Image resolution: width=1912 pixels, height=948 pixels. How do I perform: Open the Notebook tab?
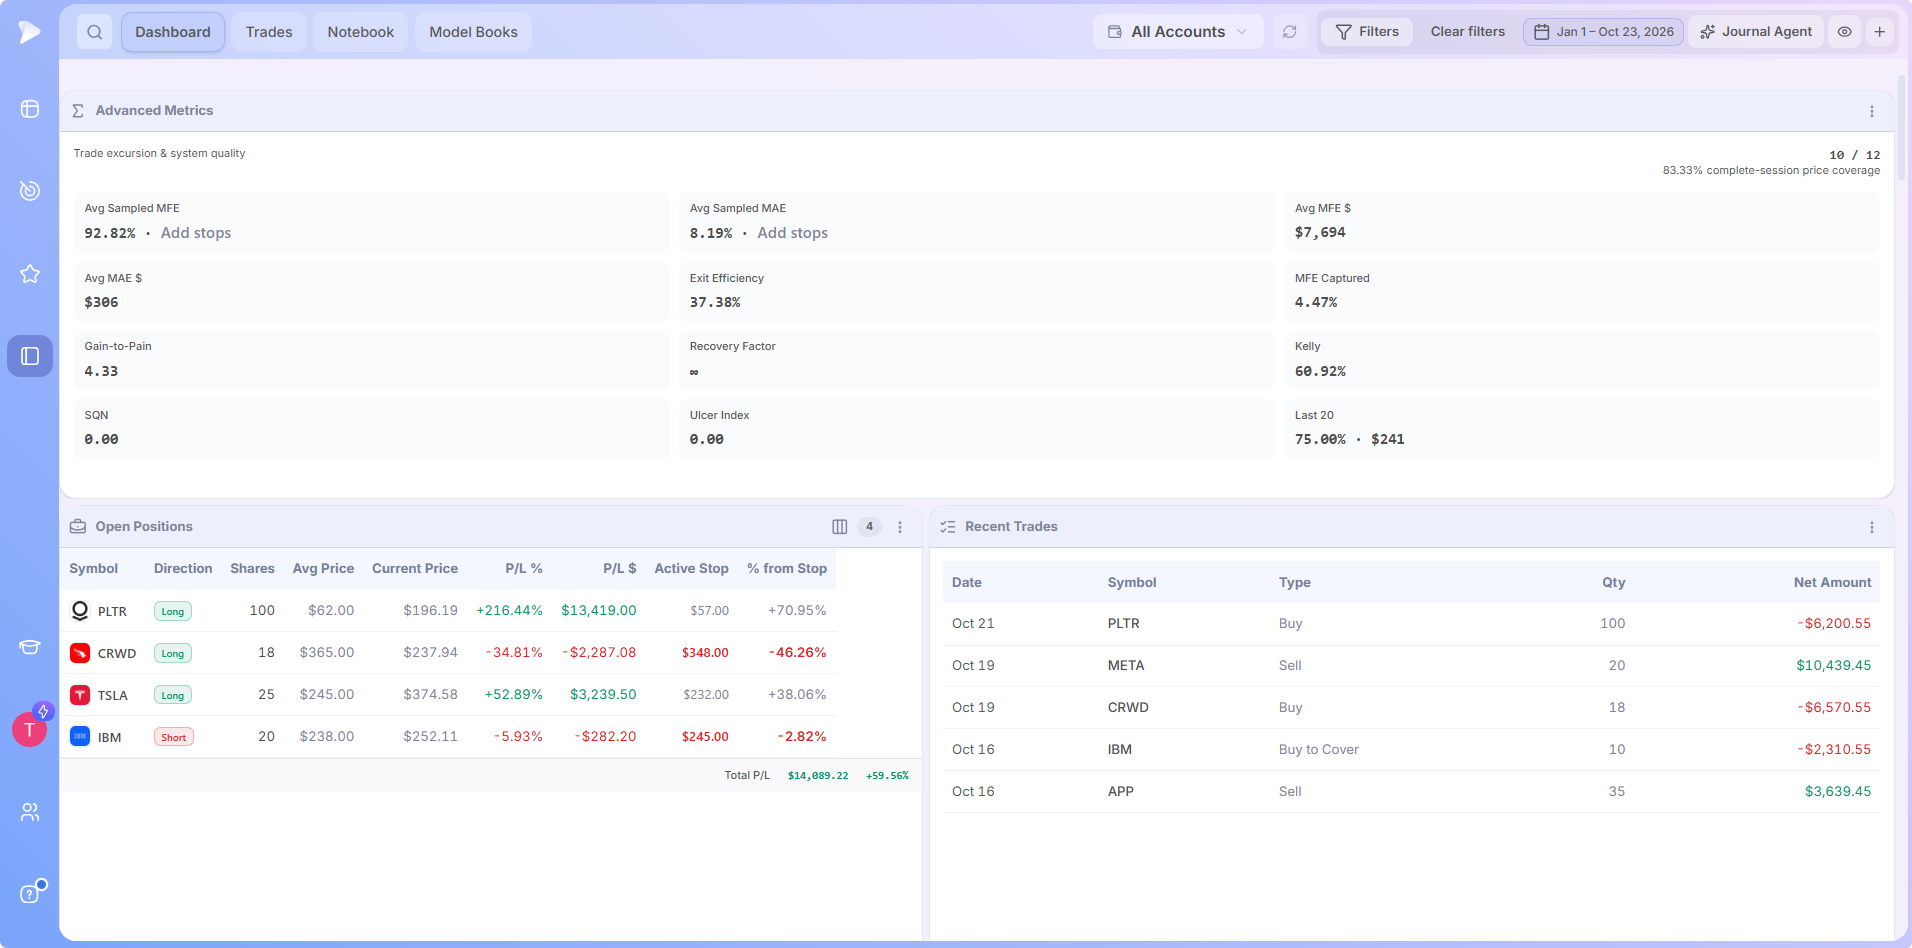[361, 32]
